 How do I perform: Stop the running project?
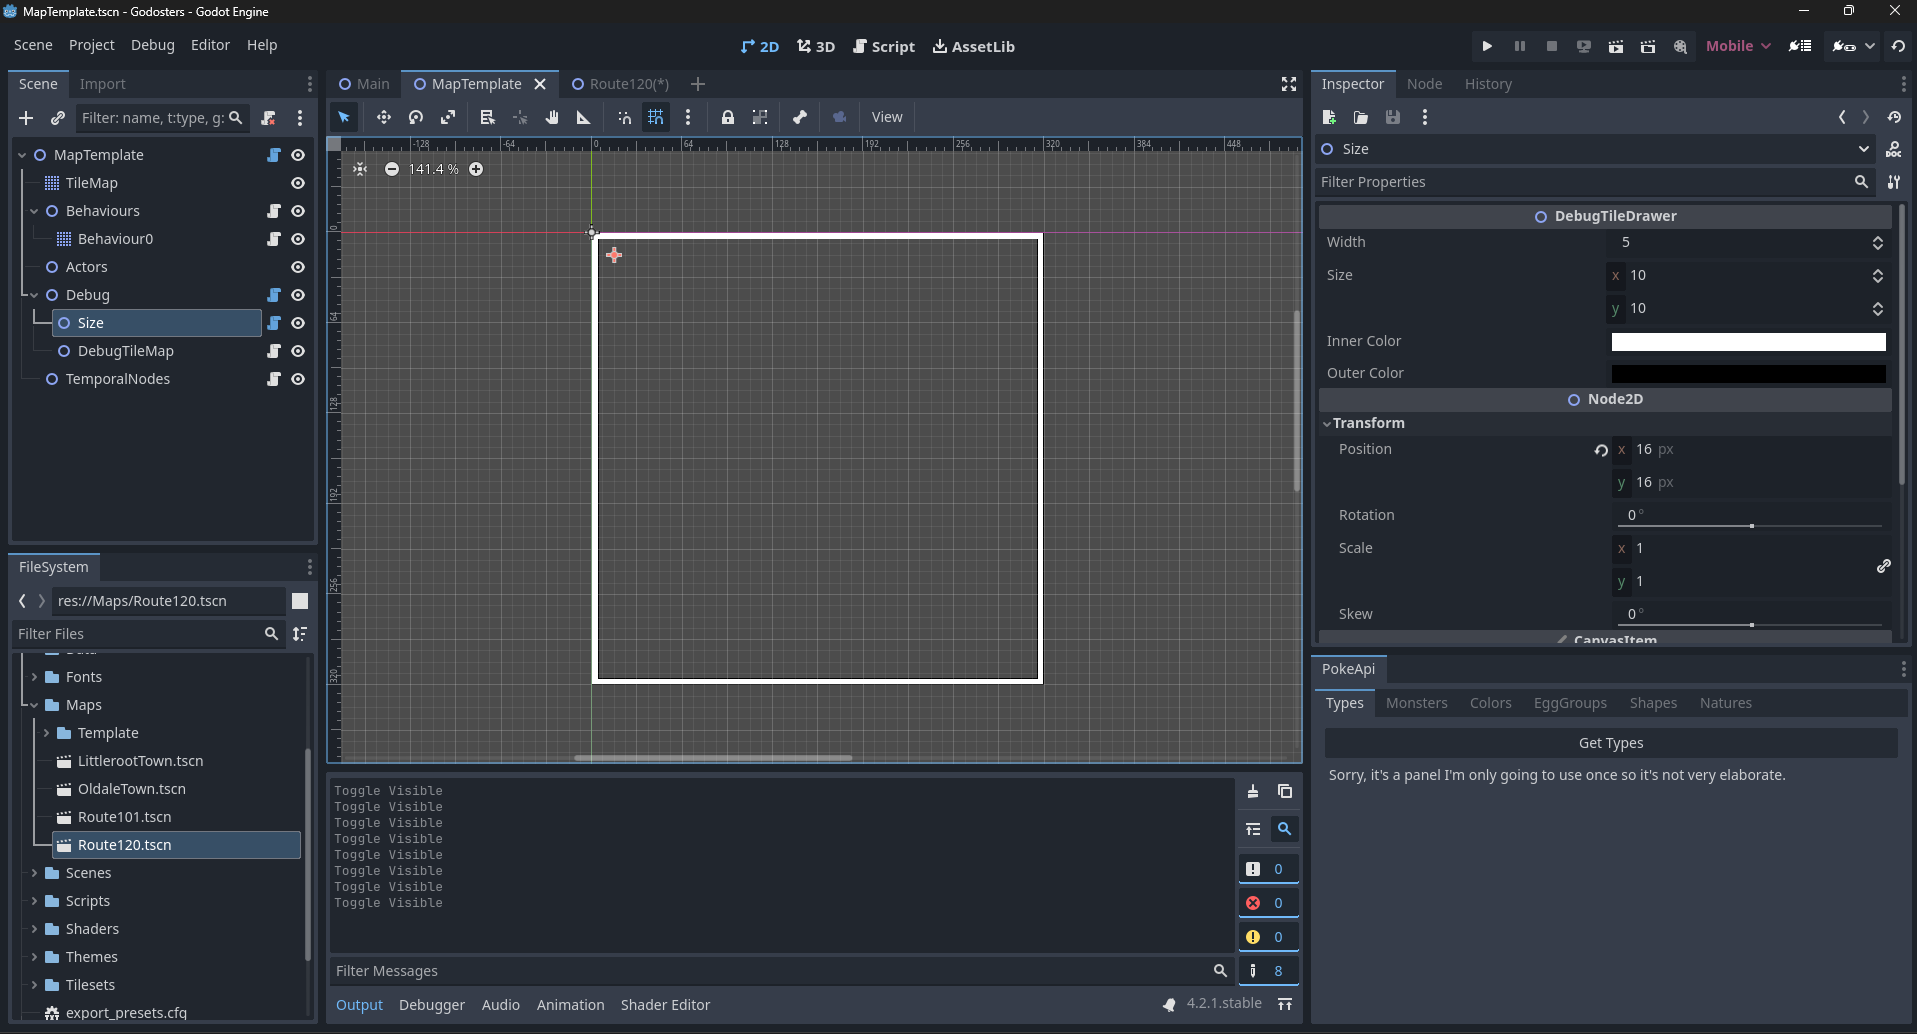pos(1552,46)
